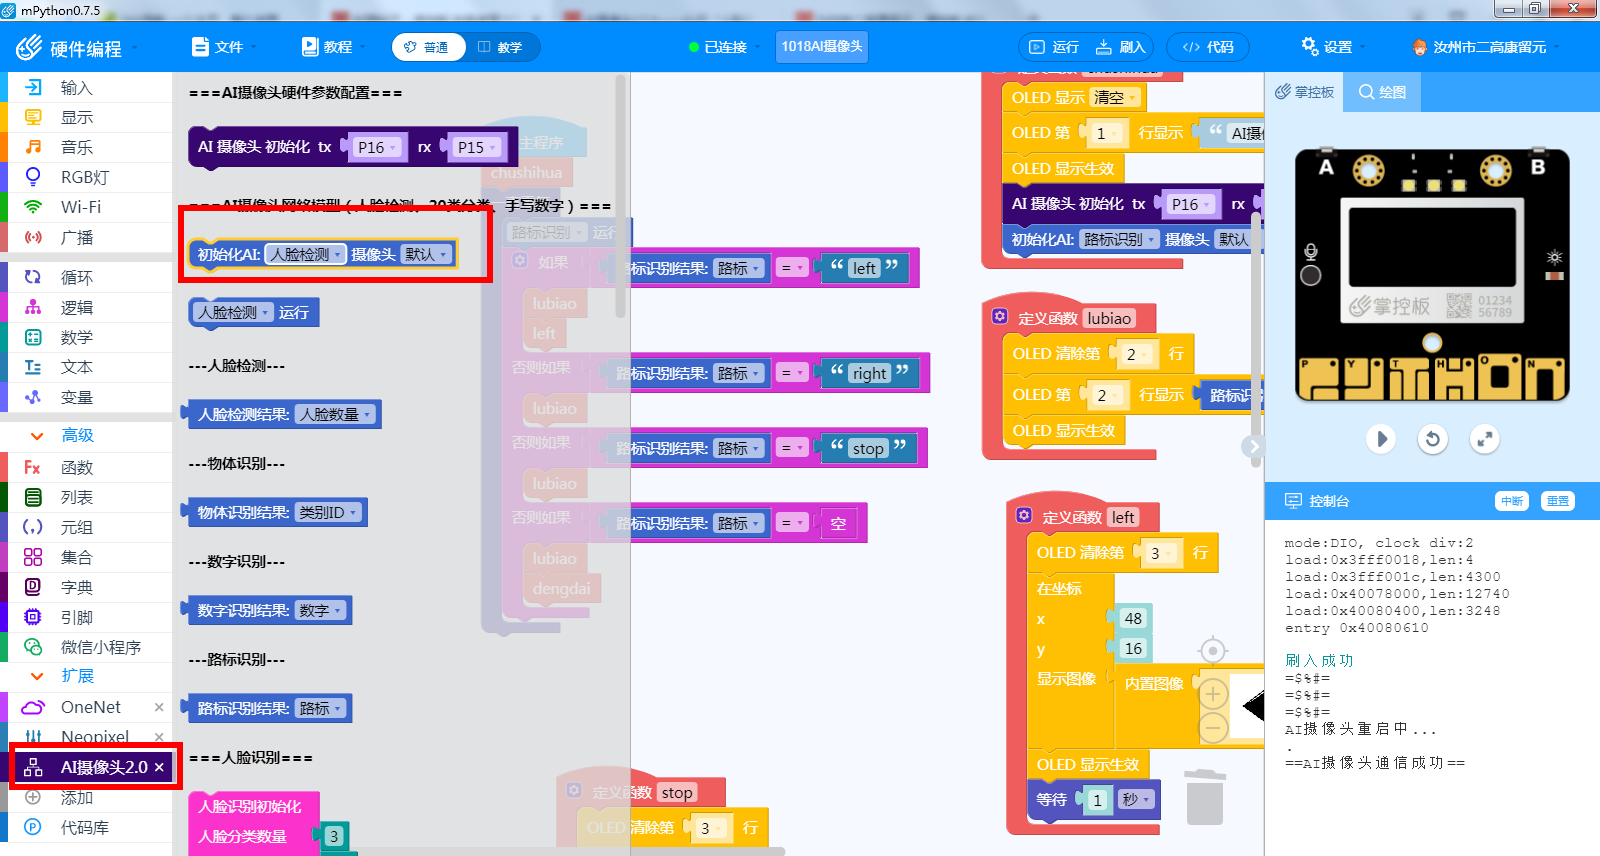Show the 代码 code view
The image size is (1600, 856).
click(1208, 47)
